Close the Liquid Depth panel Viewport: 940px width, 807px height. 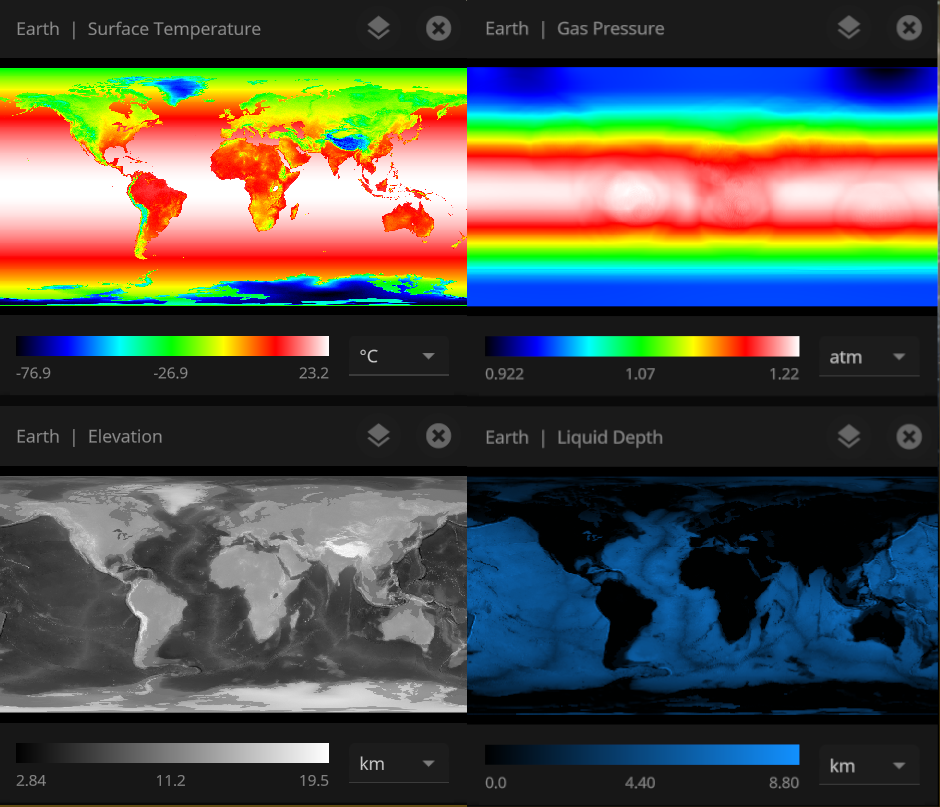click(x=909, y=436)
